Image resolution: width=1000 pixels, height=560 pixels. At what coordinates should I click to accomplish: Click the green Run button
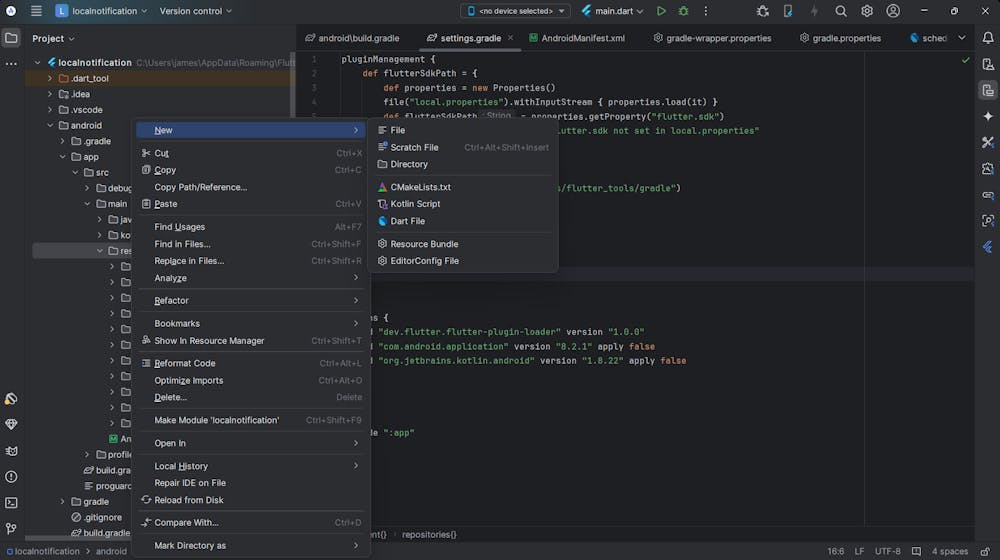tap(661, 11)
